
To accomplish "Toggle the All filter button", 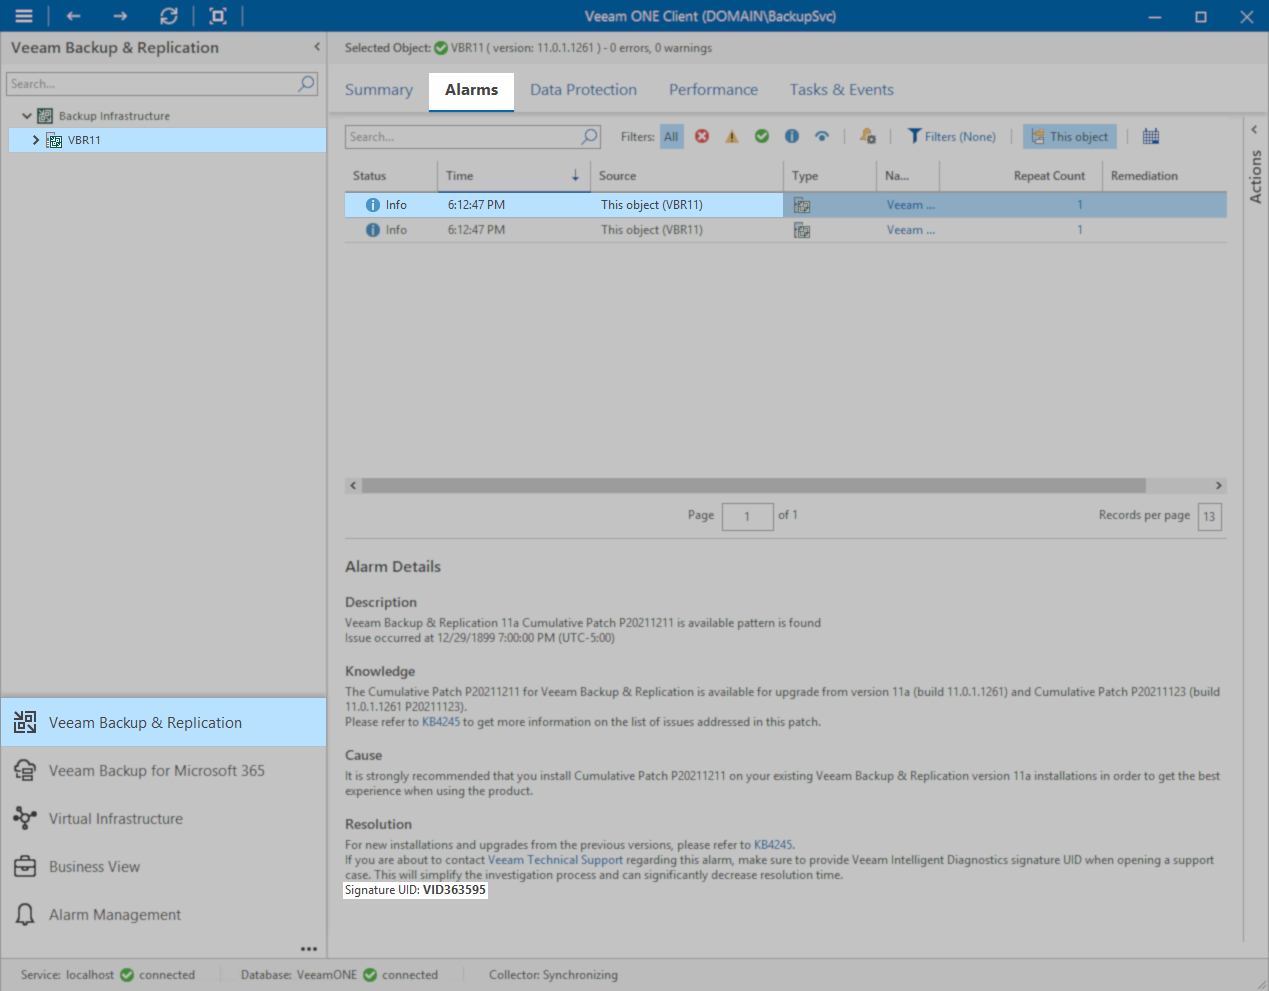I will point(671,136).
